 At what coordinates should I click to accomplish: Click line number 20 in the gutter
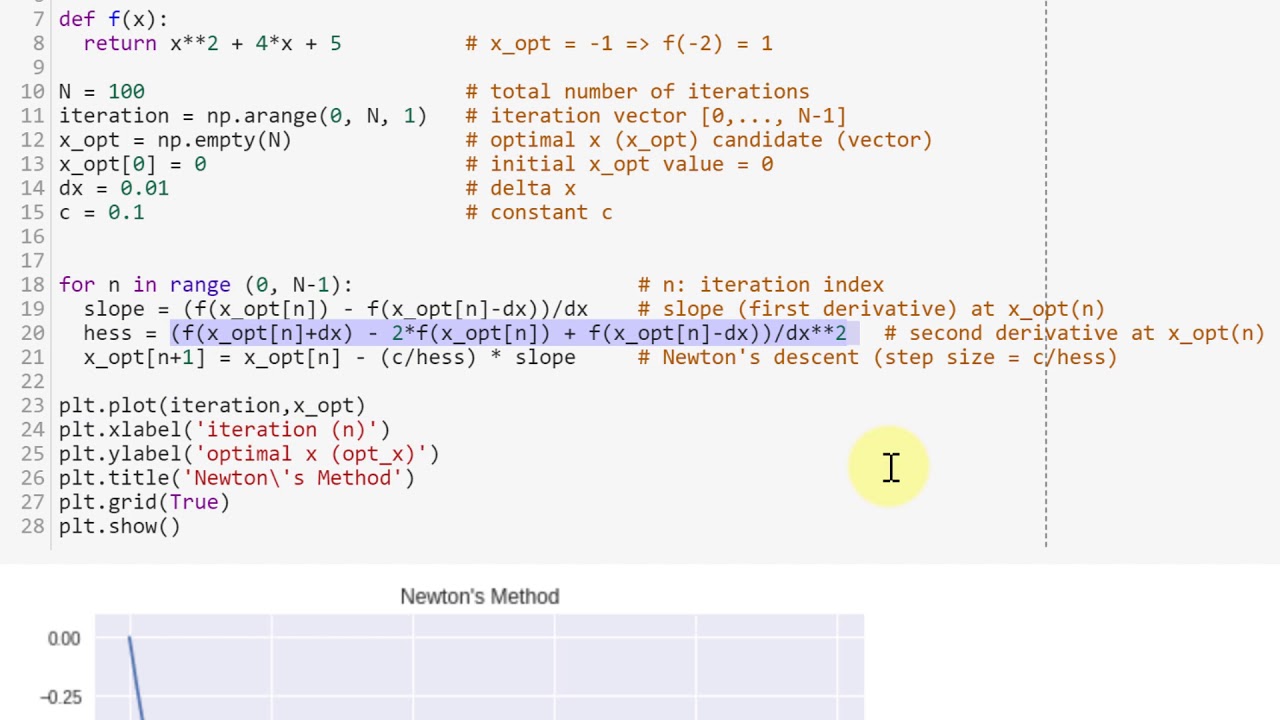point(32,332)
